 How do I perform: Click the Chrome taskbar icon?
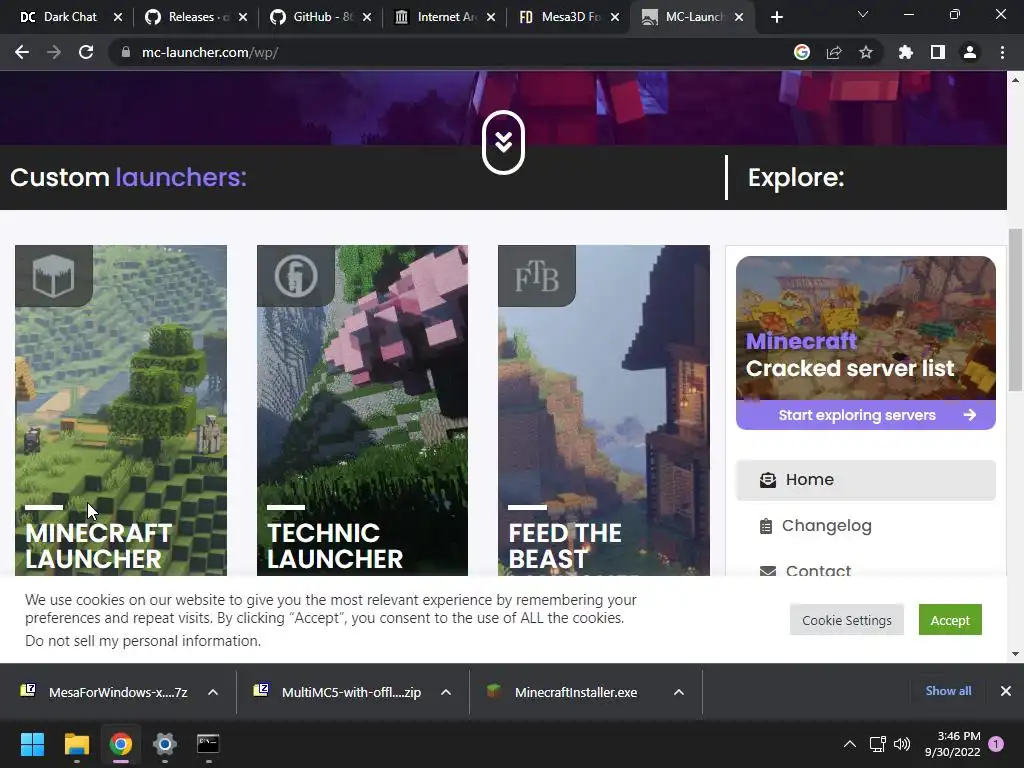(x=121, y=744)
